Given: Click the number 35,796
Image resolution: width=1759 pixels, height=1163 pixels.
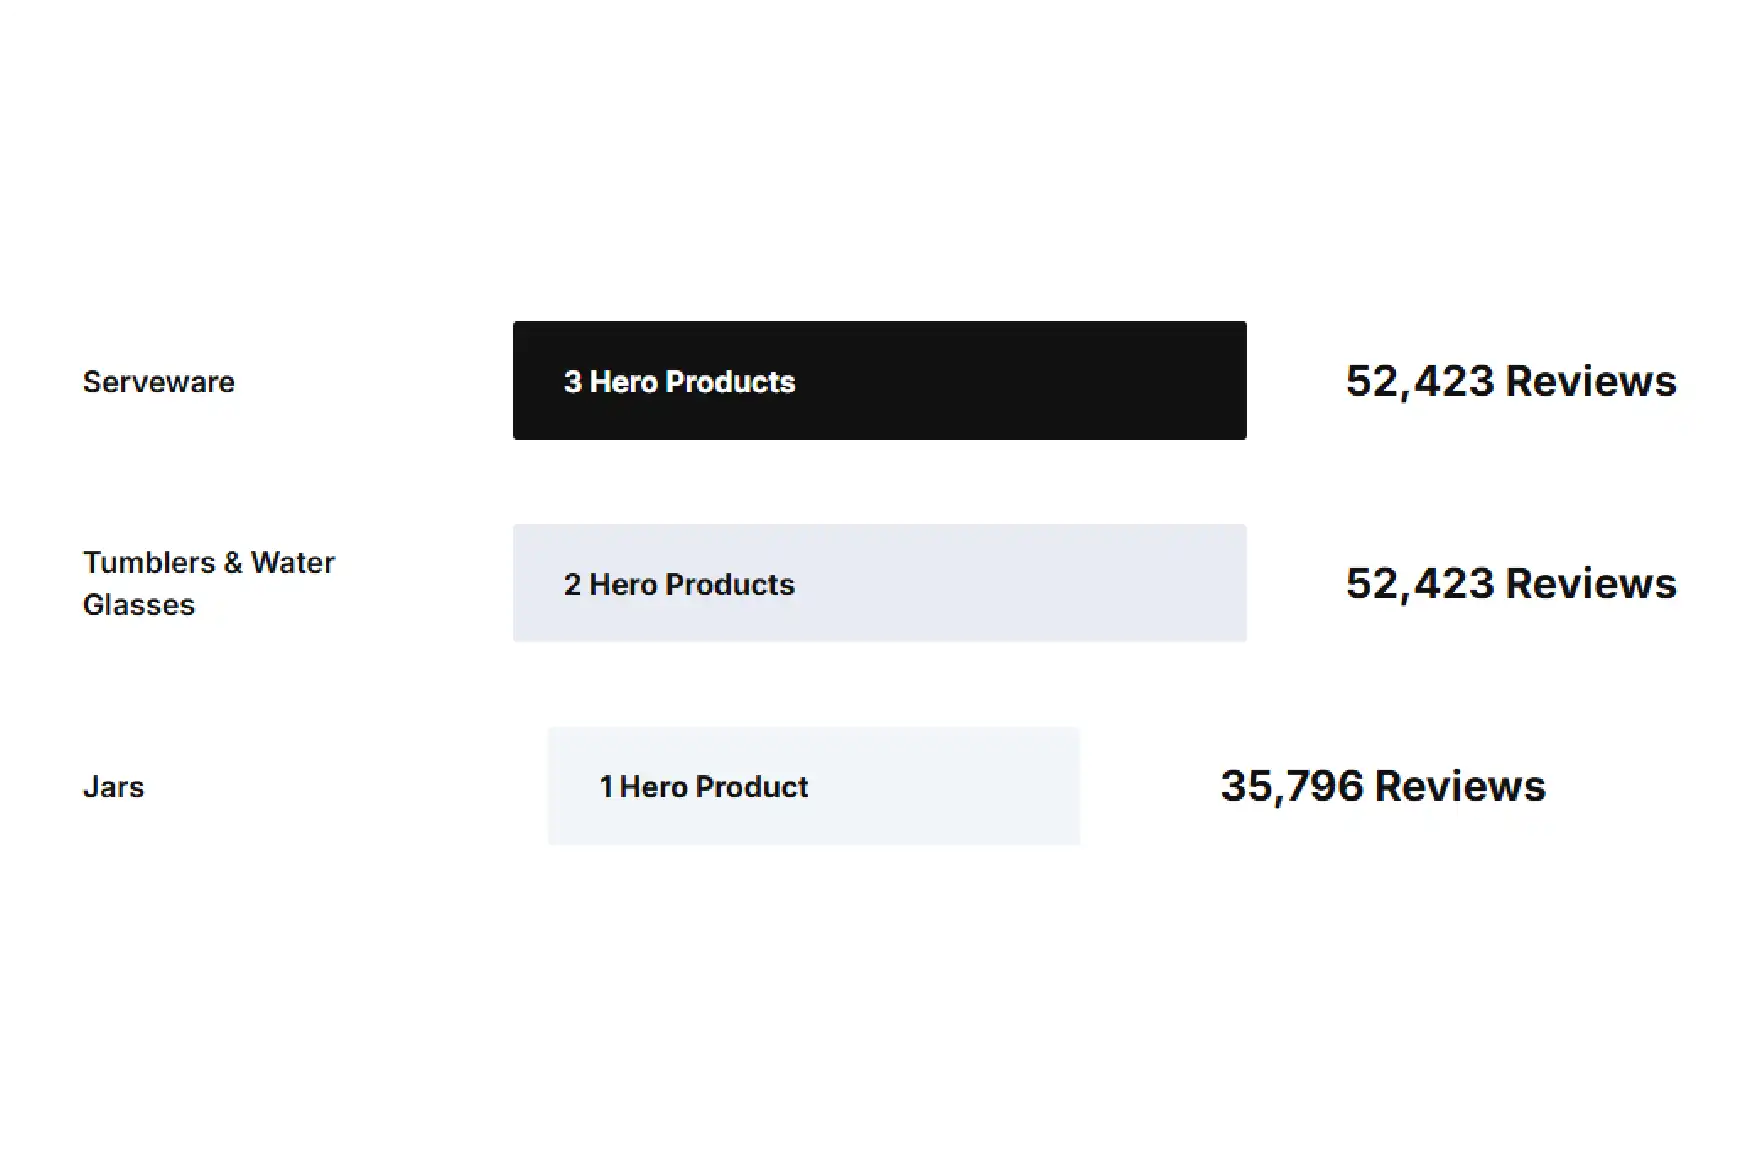Looking at the screenshot, I should click(x=1291, y=787).
